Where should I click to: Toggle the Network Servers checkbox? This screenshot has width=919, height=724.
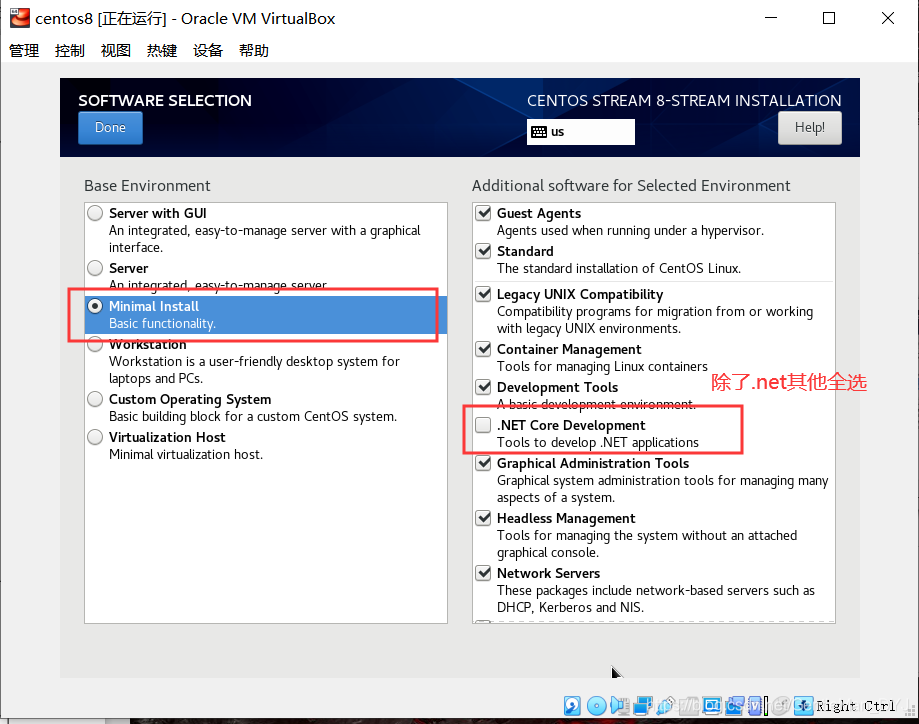(x=483, y=573)
